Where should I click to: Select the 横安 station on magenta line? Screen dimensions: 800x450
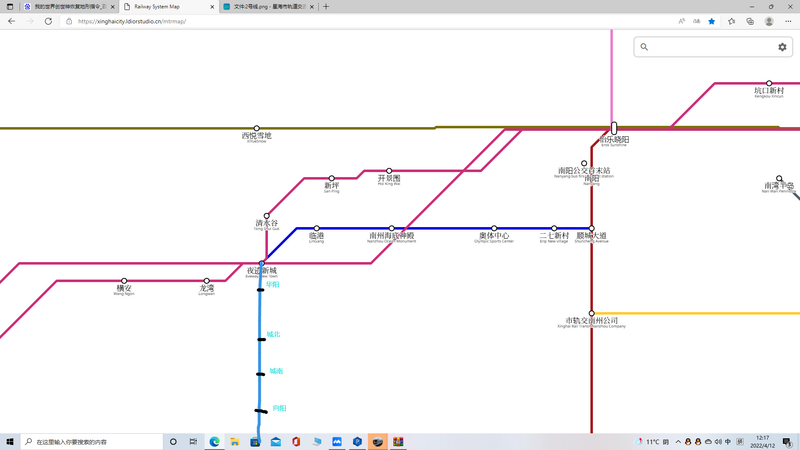point(124,281)
